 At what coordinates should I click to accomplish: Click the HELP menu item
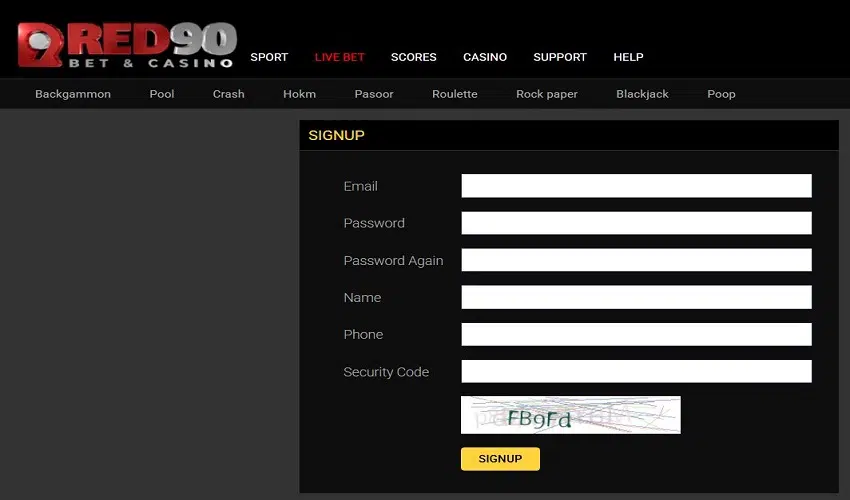point(628,57)
